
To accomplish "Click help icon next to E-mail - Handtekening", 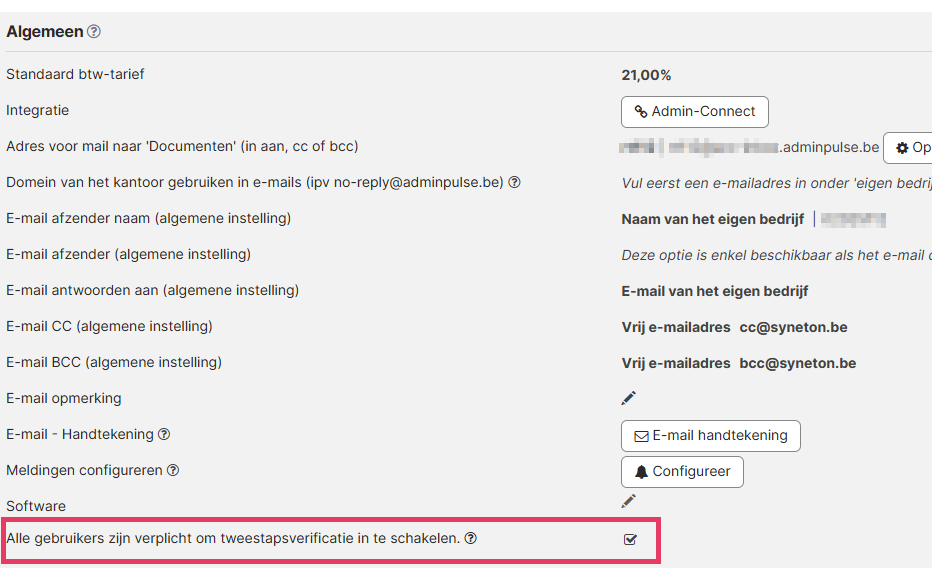I will 164,434.
